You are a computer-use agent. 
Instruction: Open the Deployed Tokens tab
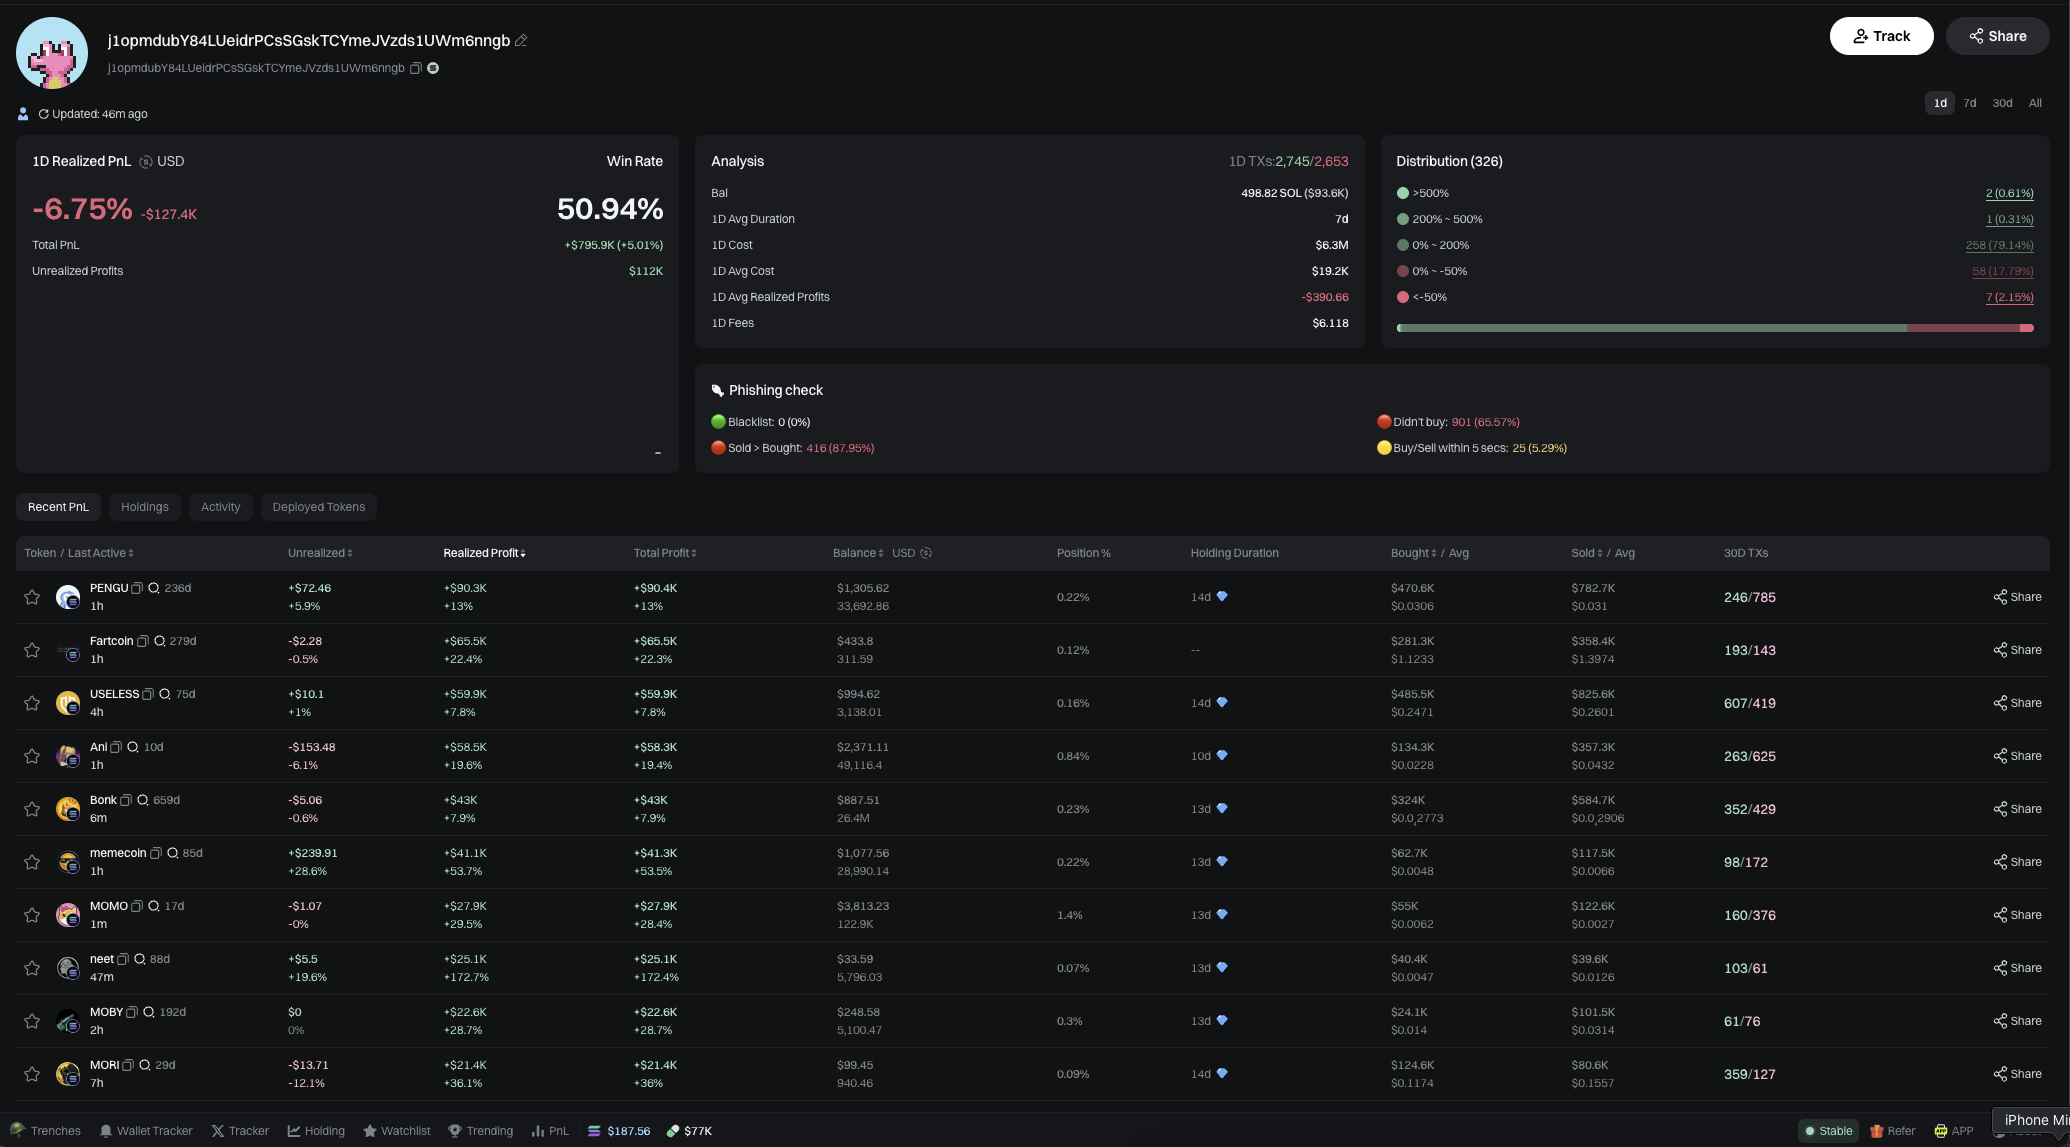point(318,507)
